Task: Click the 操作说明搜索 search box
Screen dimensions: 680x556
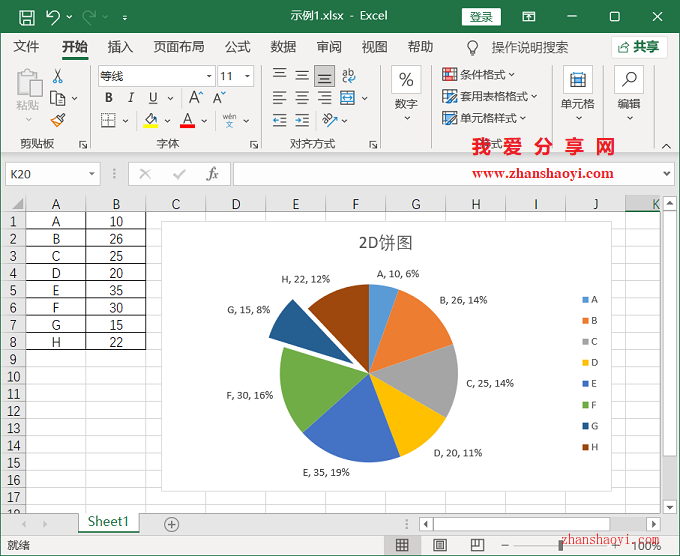Action: pyautogui.click(x=530, y=47)
